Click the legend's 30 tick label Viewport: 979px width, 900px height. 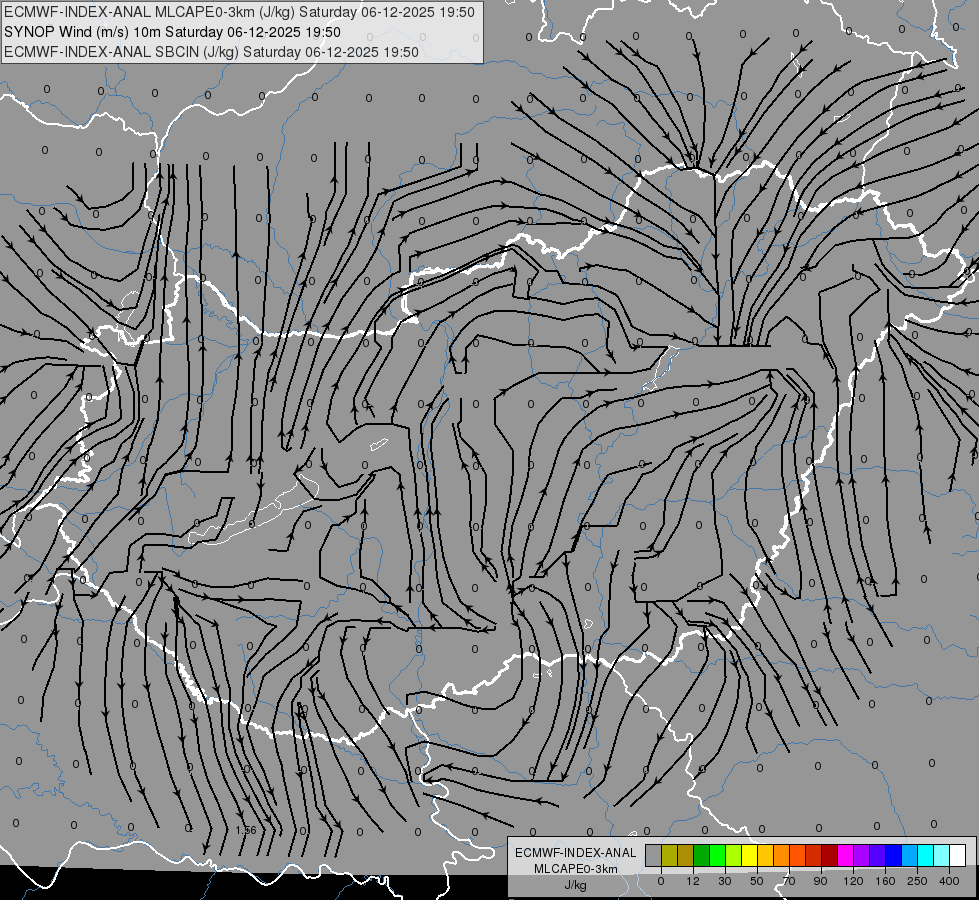[x=725, y=881]
